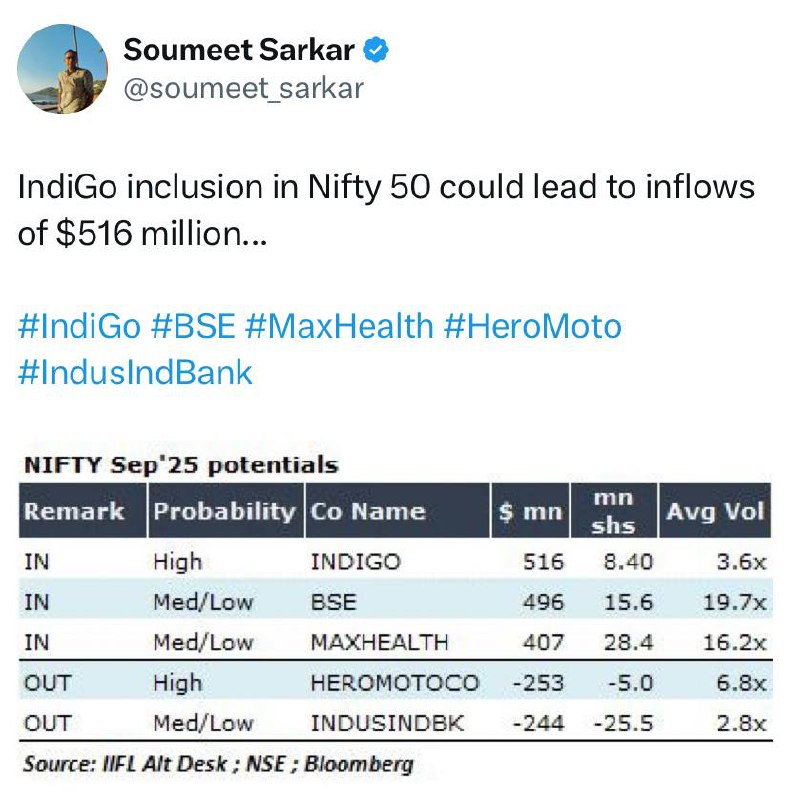Click the Avg Vol column header
The width and height of the screenshot is (790, 800).
click(x=715, y=511)
